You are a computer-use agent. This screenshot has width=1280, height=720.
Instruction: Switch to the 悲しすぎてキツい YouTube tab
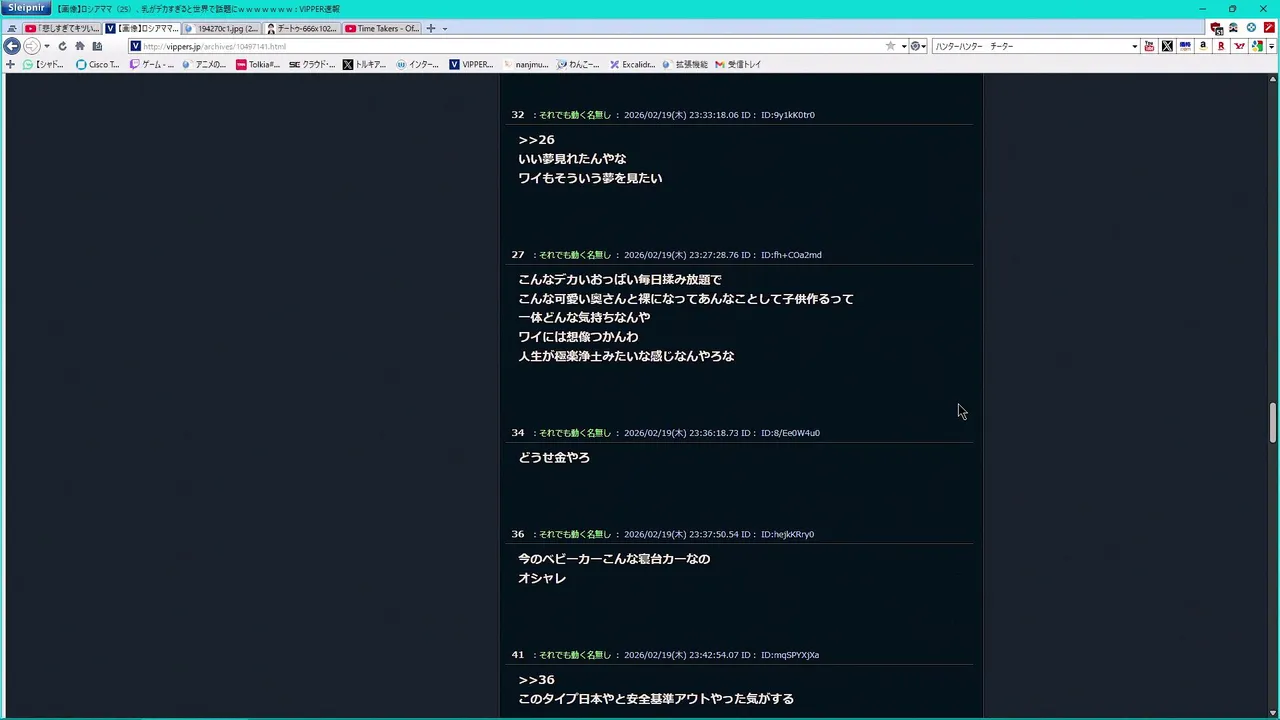tap(62, 28)
